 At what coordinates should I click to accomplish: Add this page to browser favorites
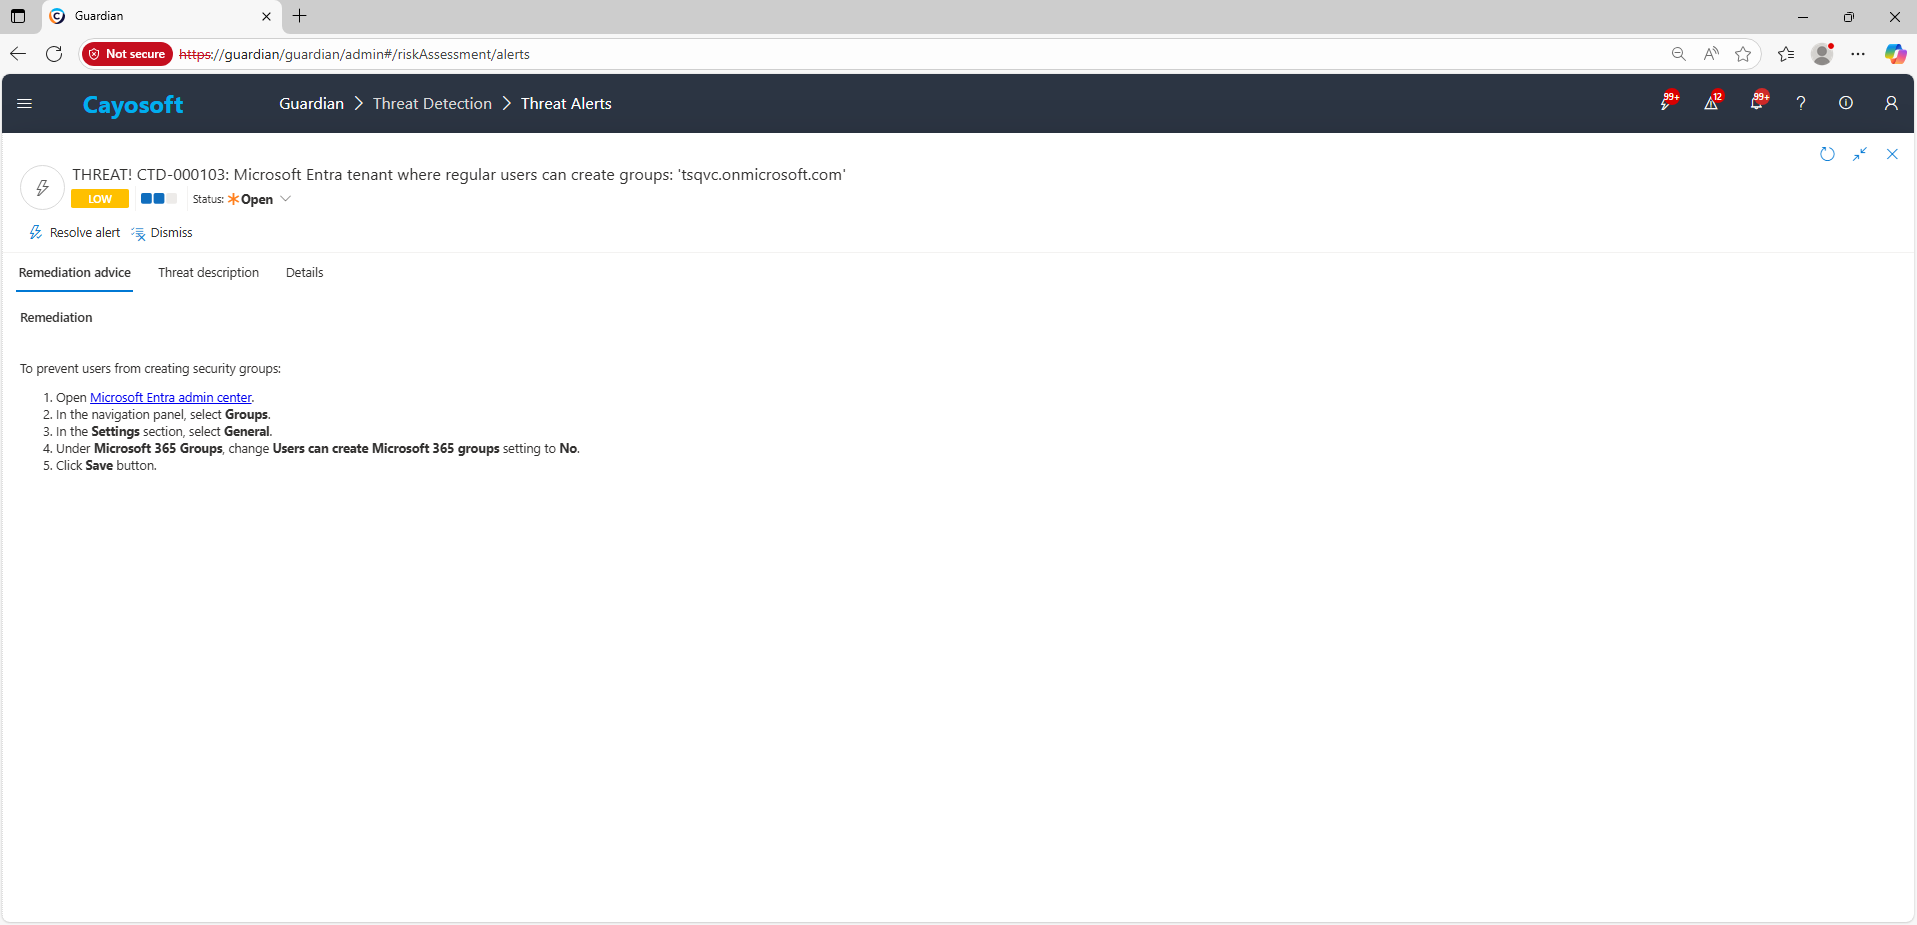(x=1743, y=54)
